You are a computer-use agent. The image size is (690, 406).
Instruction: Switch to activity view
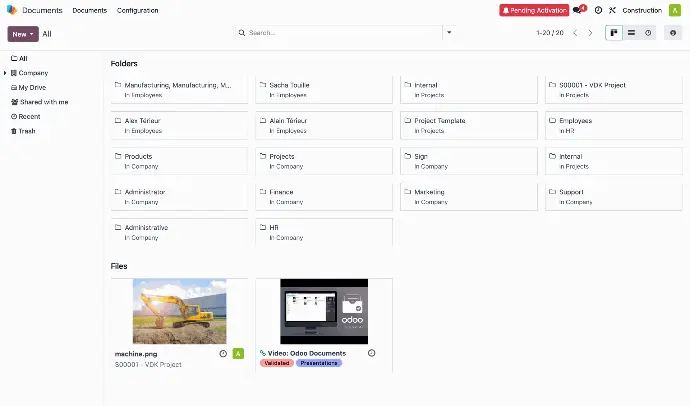tap(648, 33)
